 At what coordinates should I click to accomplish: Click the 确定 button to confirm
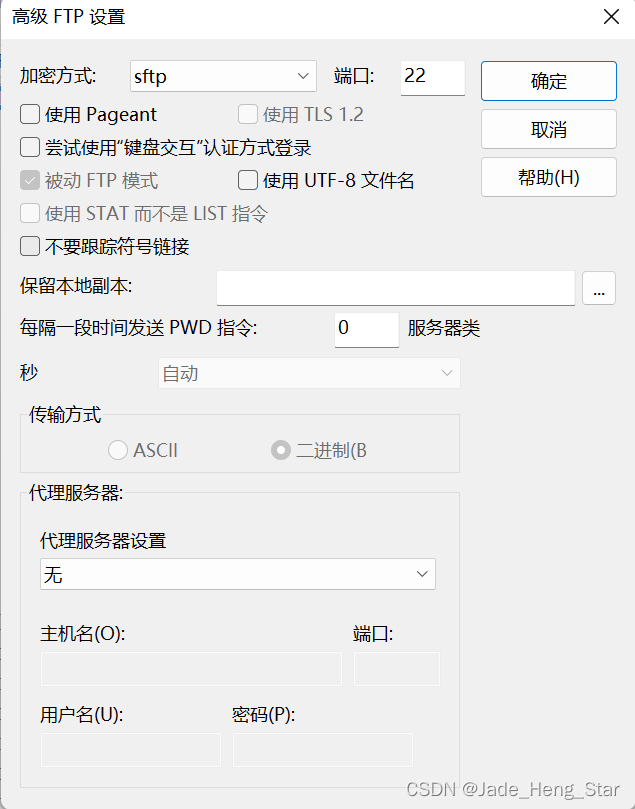coord(548,80)
